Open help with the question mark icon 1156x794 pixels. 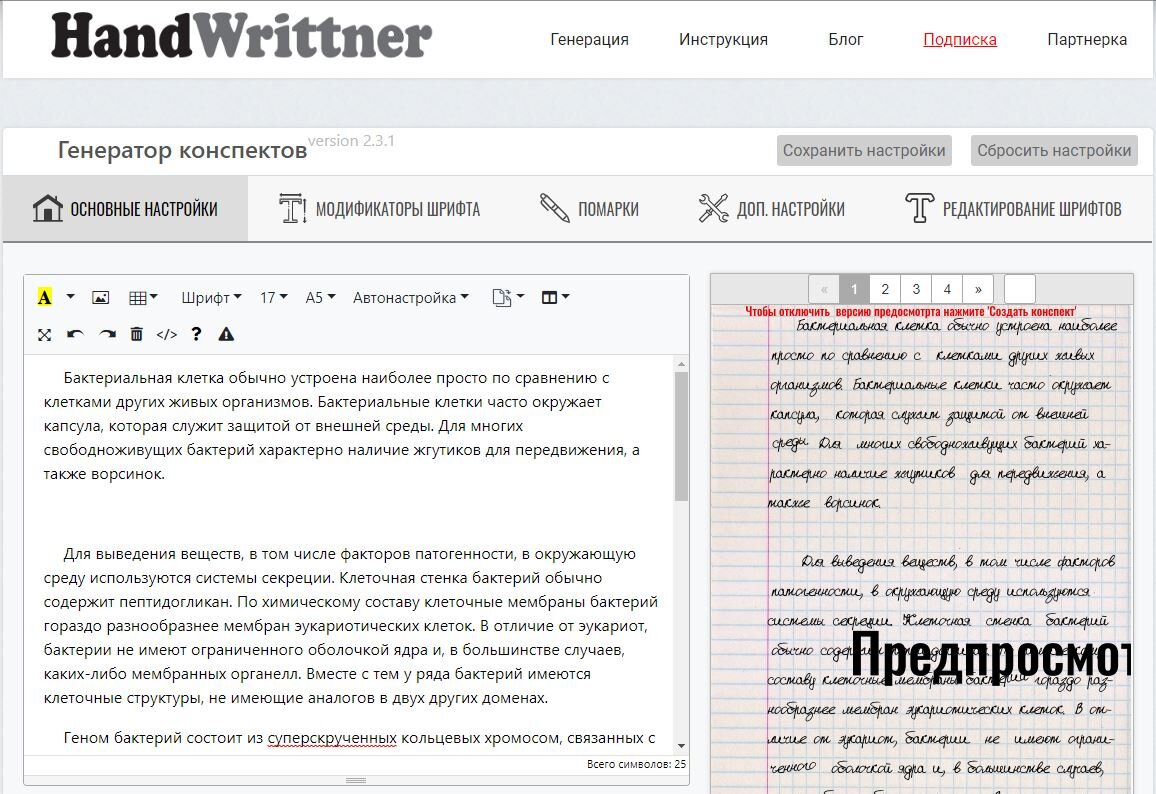pyautogui.click(x=196, y=334)
